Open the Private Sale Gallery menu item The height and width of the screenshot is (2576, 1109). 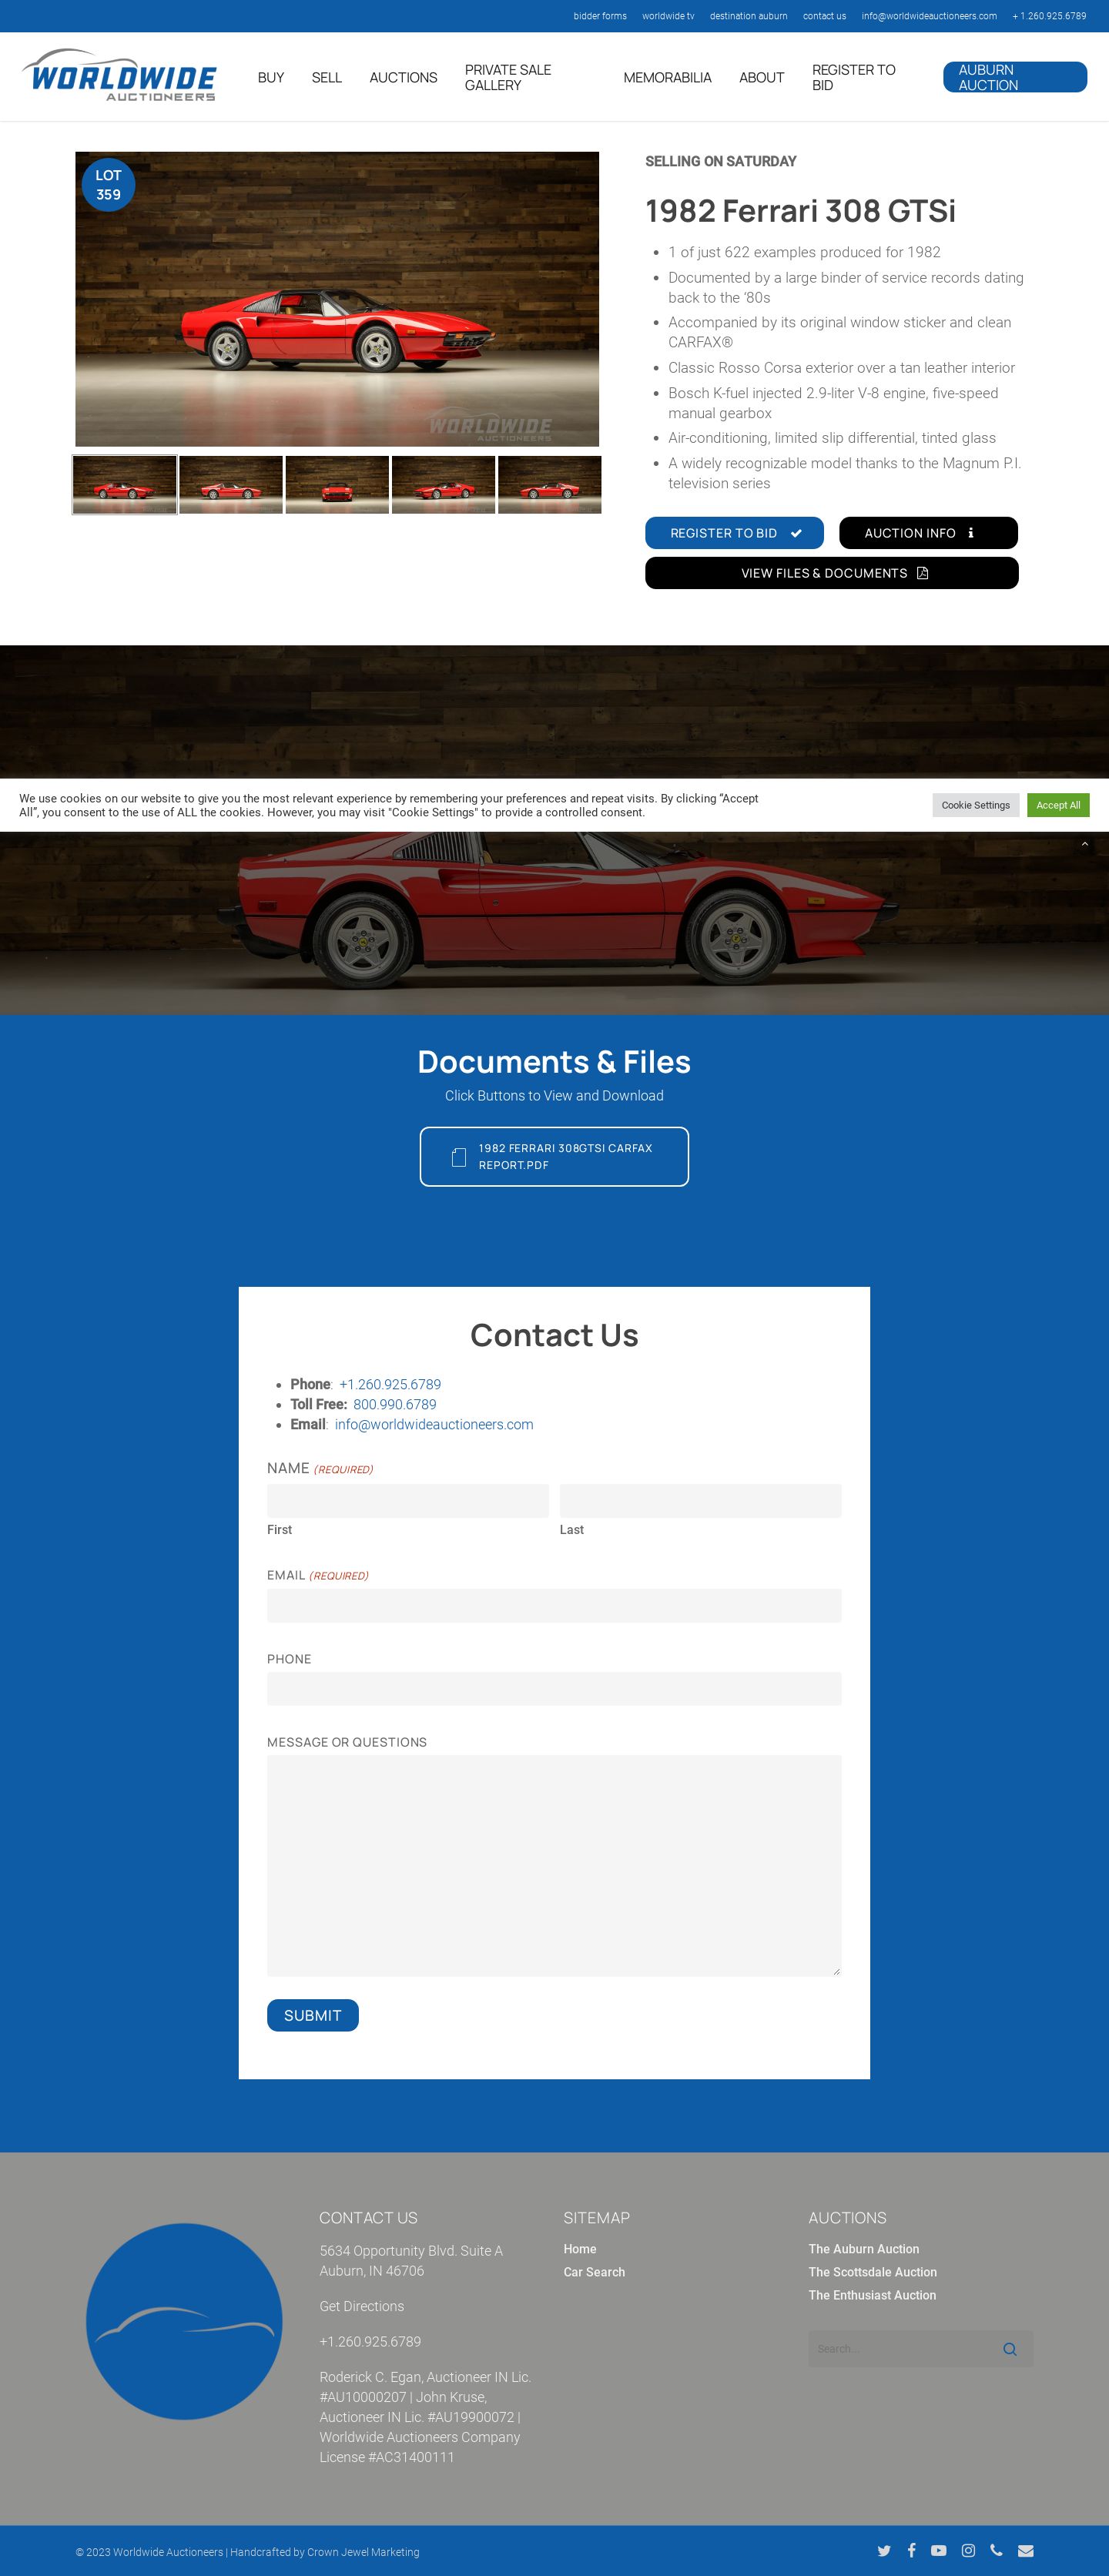coord(508,77)
